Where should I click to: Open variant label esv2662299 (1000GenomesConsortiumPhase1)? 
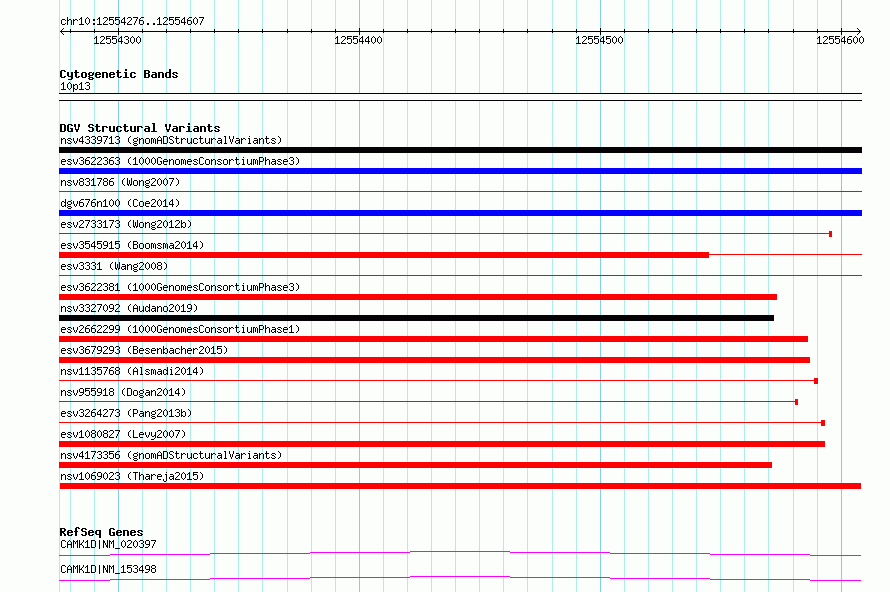click(180, 329)
